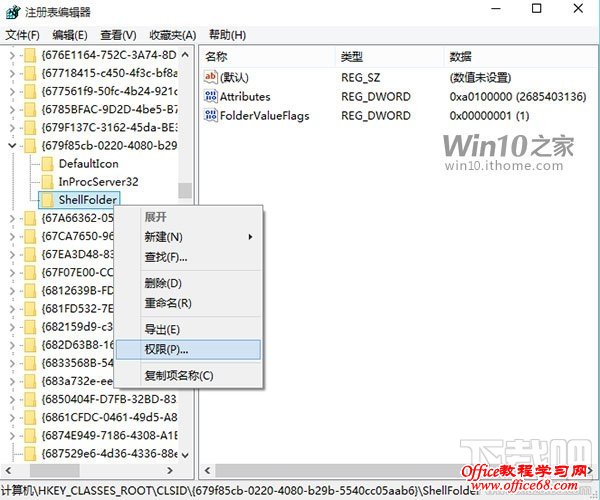Click folder icon of {6812639B key

[x=30, y=291]
